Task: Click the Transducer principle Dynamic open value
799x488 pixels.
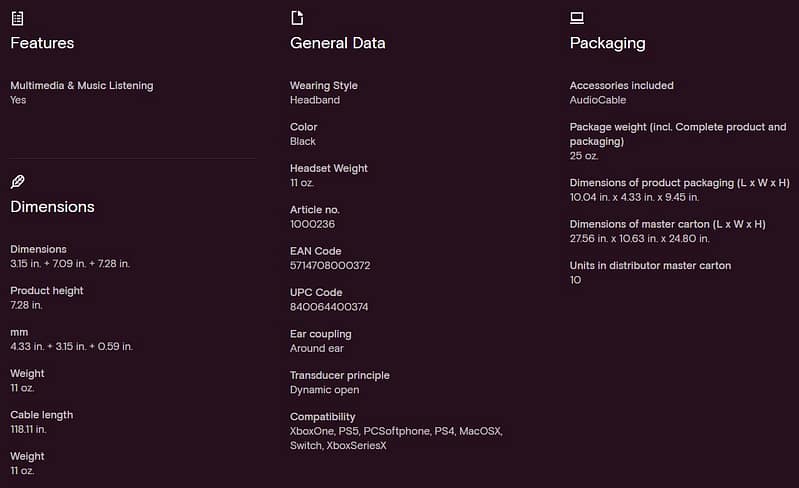Action: (325, 390)
